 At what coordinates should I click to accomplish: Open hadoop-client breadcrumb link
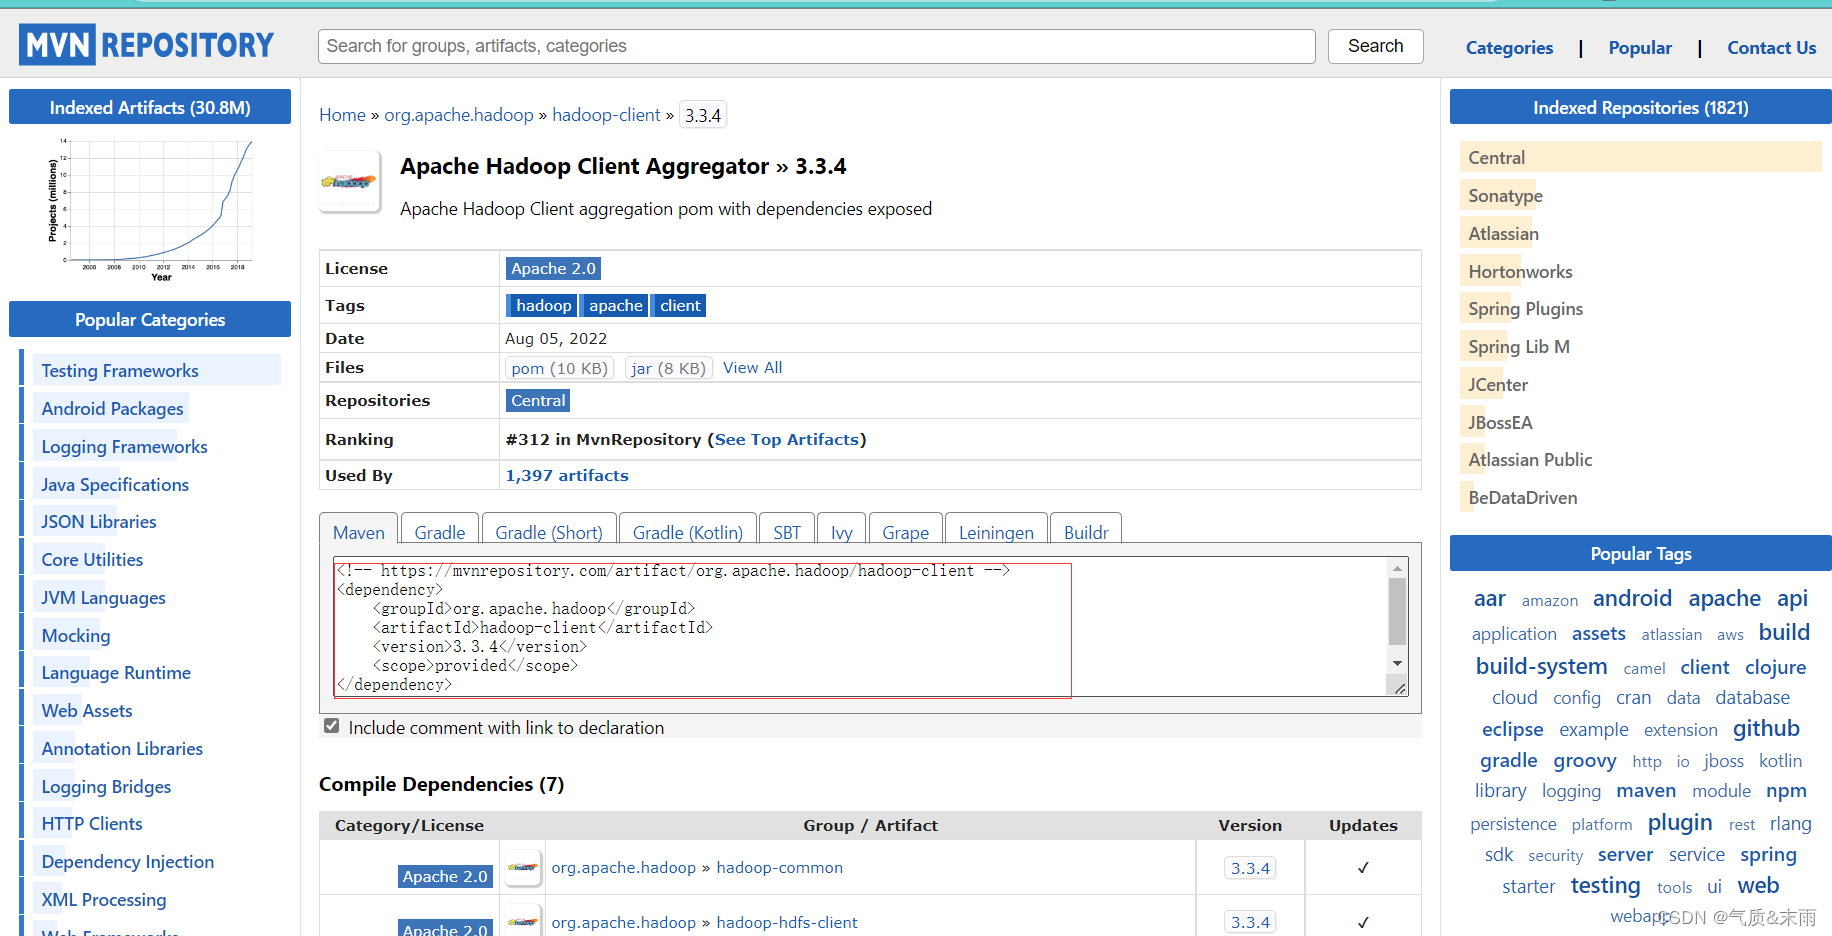[606, 115]
